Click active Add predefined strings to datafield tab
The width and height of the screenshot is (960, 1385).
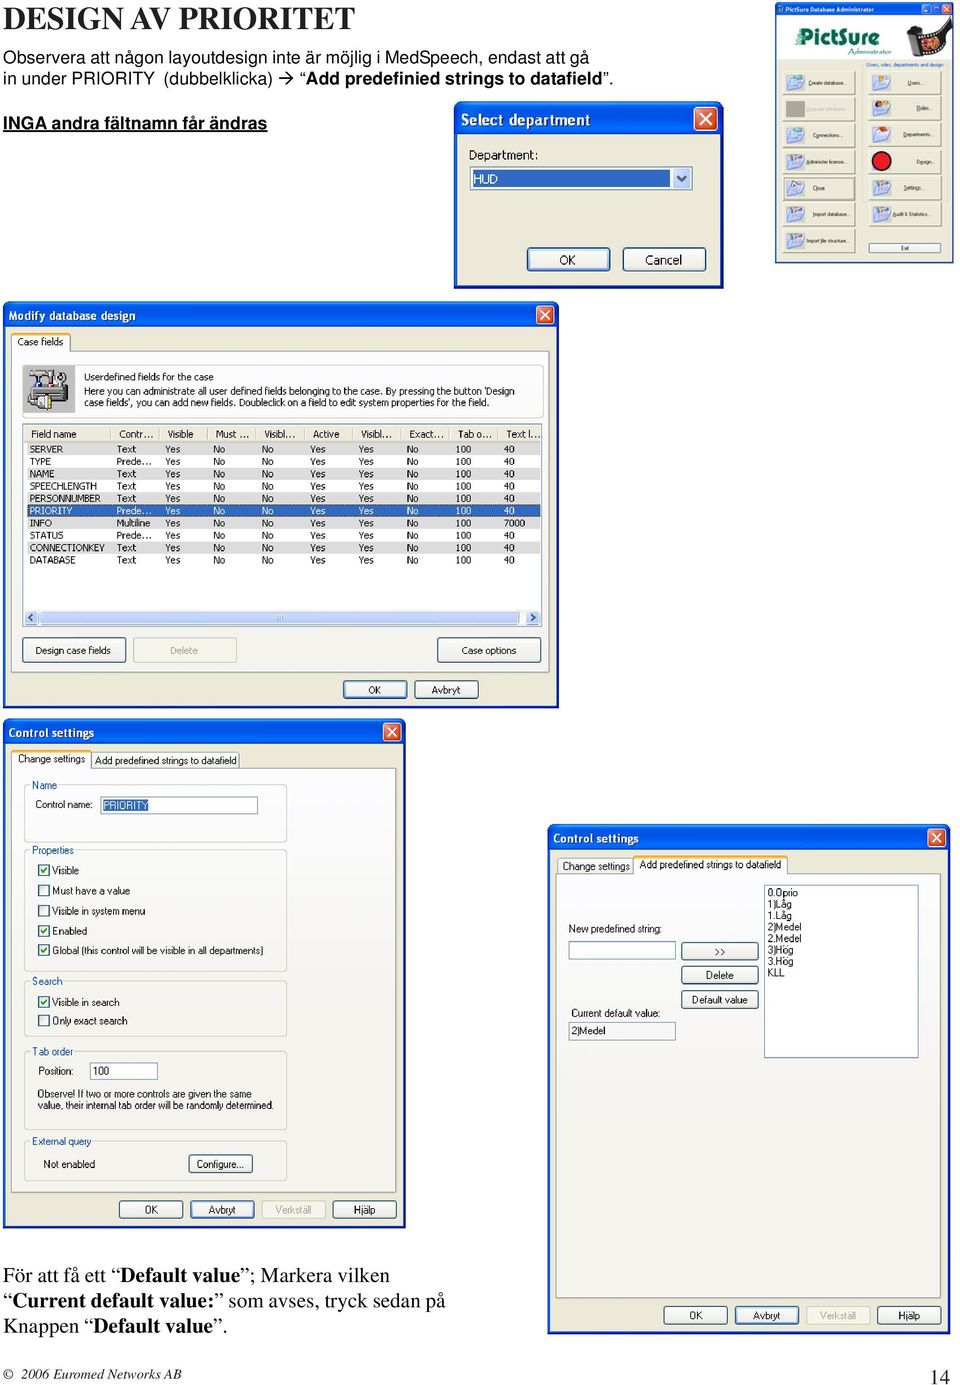[x=710, y=865]
